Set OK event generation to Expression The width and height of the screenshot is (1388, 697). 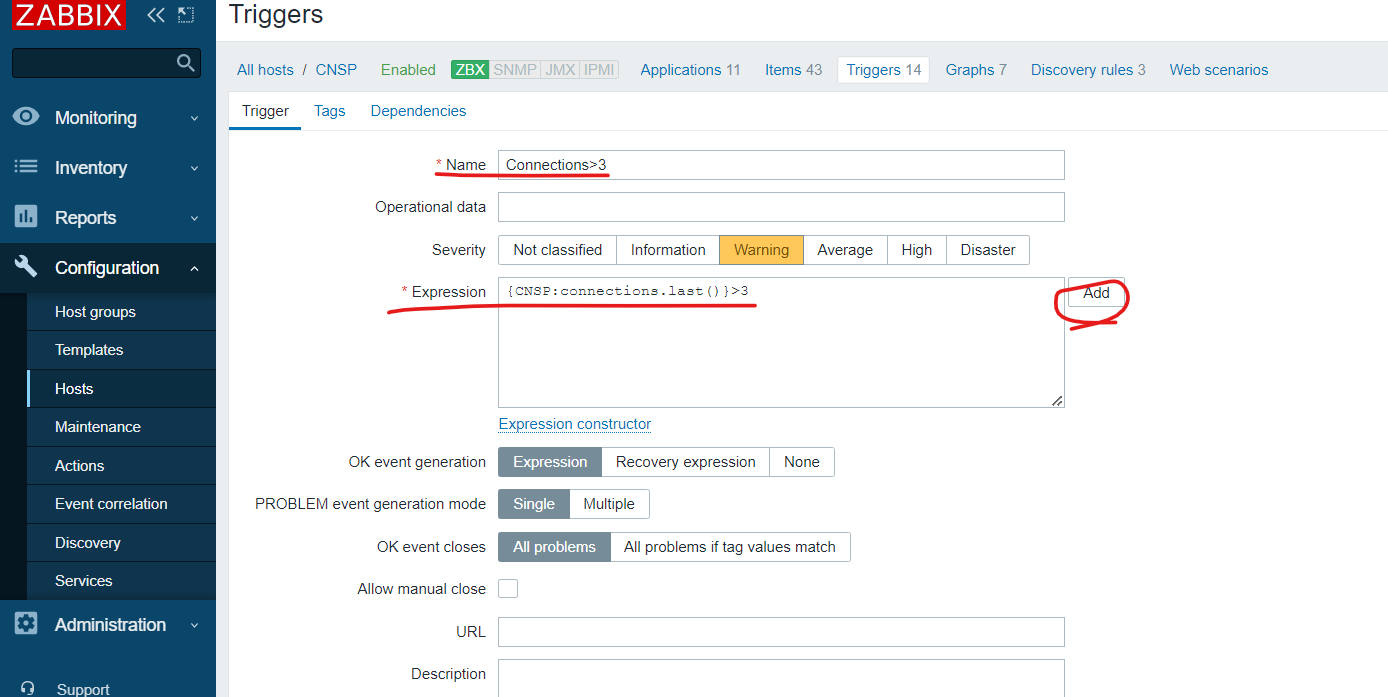550,462
